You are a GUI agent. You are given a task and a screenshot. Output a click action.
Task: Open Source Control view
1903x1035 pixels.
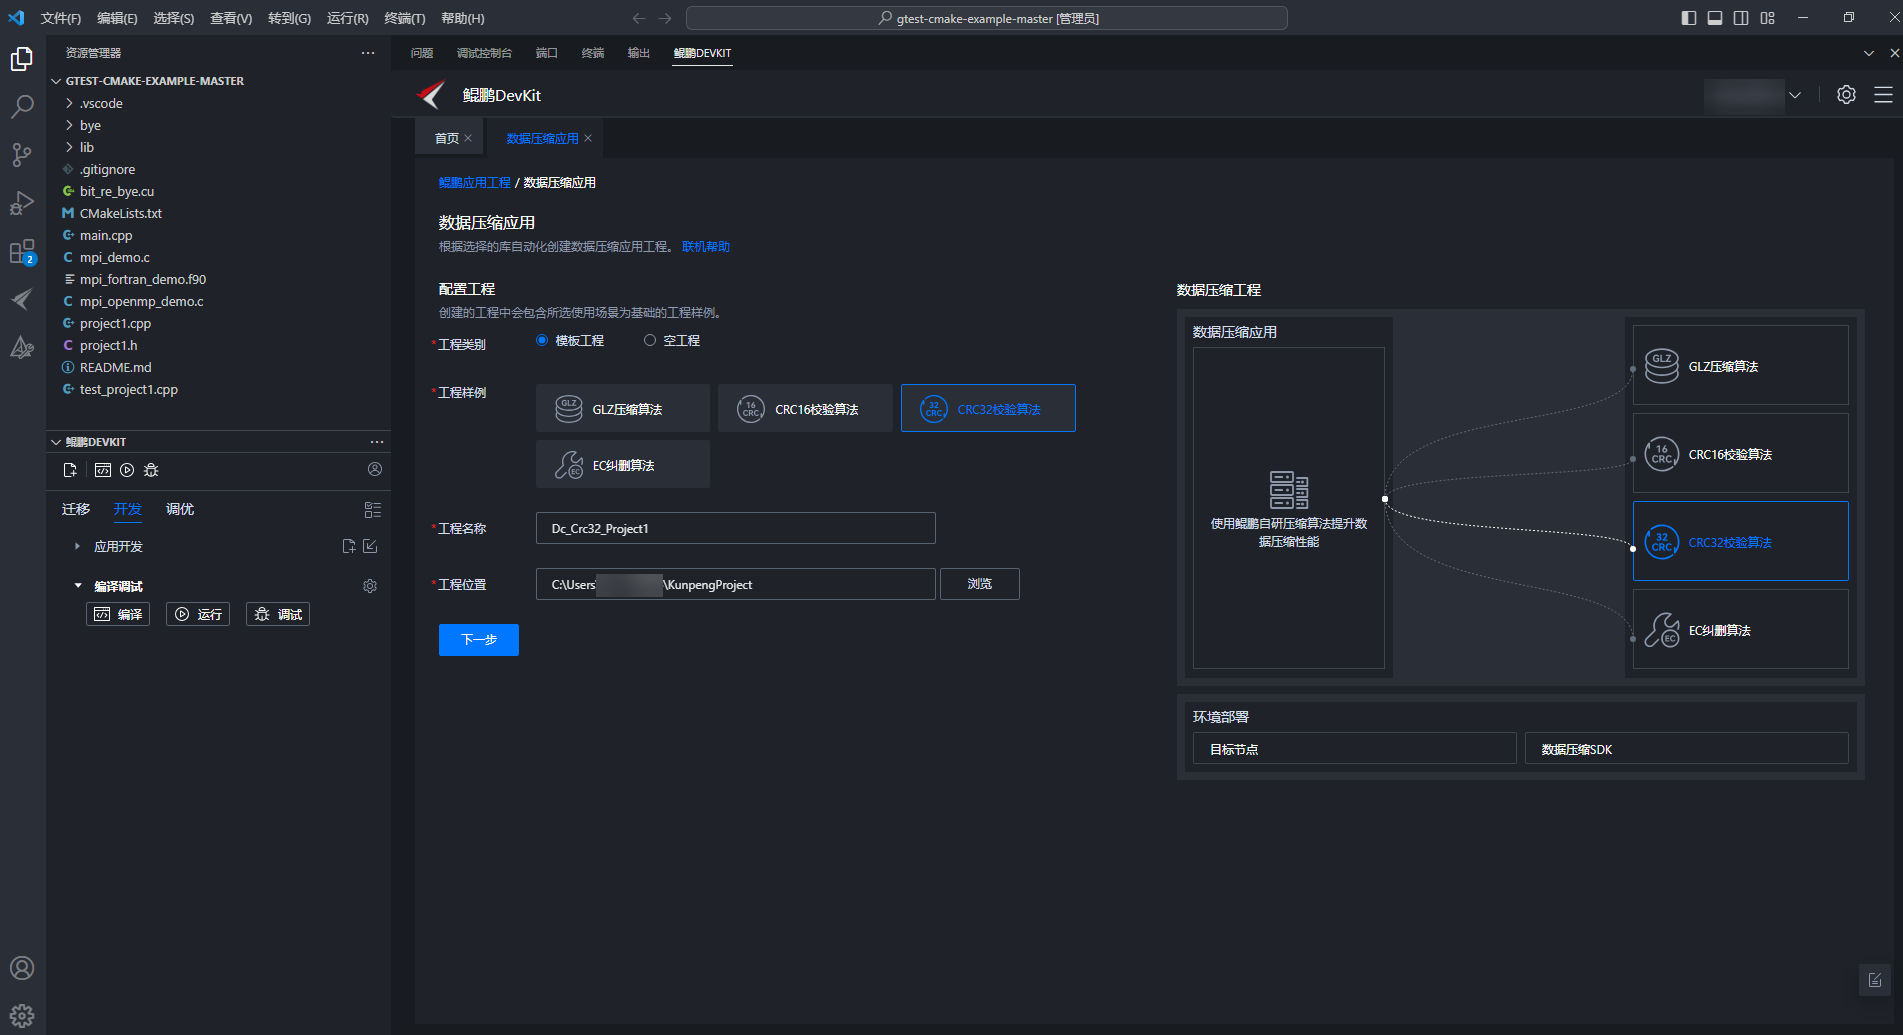(x=22, y=154)
